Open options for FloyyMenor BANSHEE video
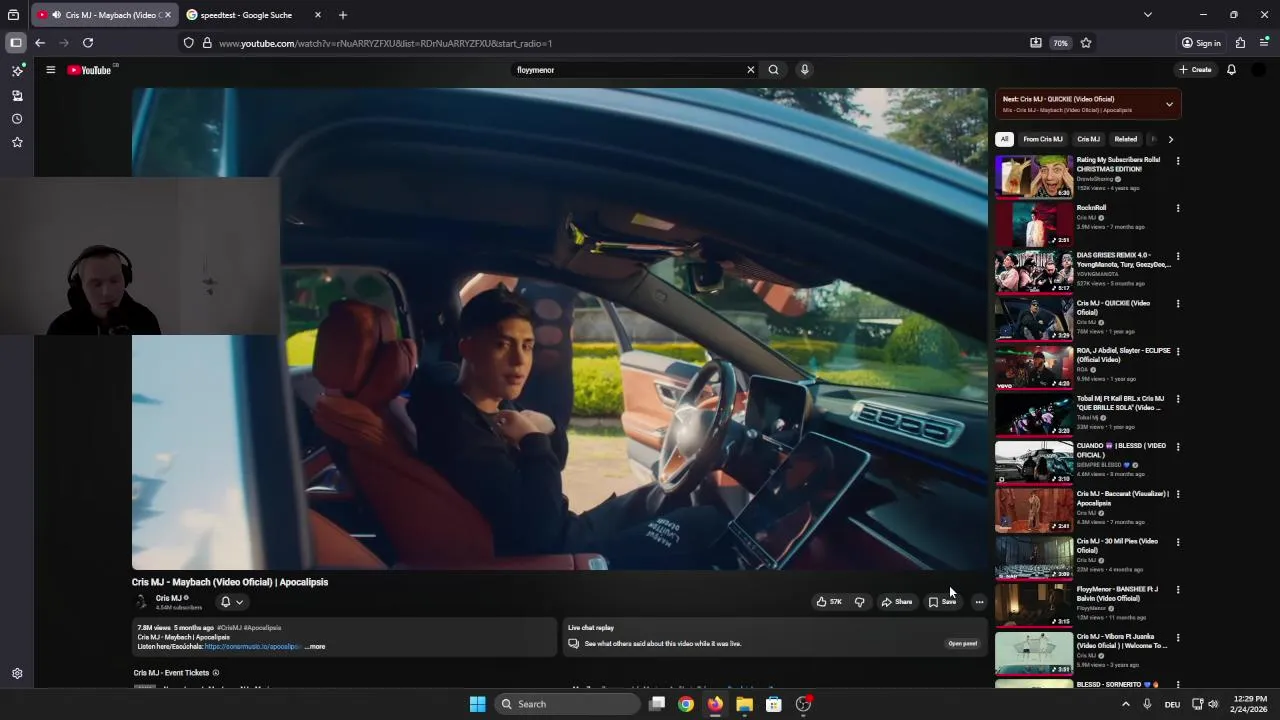 (1177, 590)
